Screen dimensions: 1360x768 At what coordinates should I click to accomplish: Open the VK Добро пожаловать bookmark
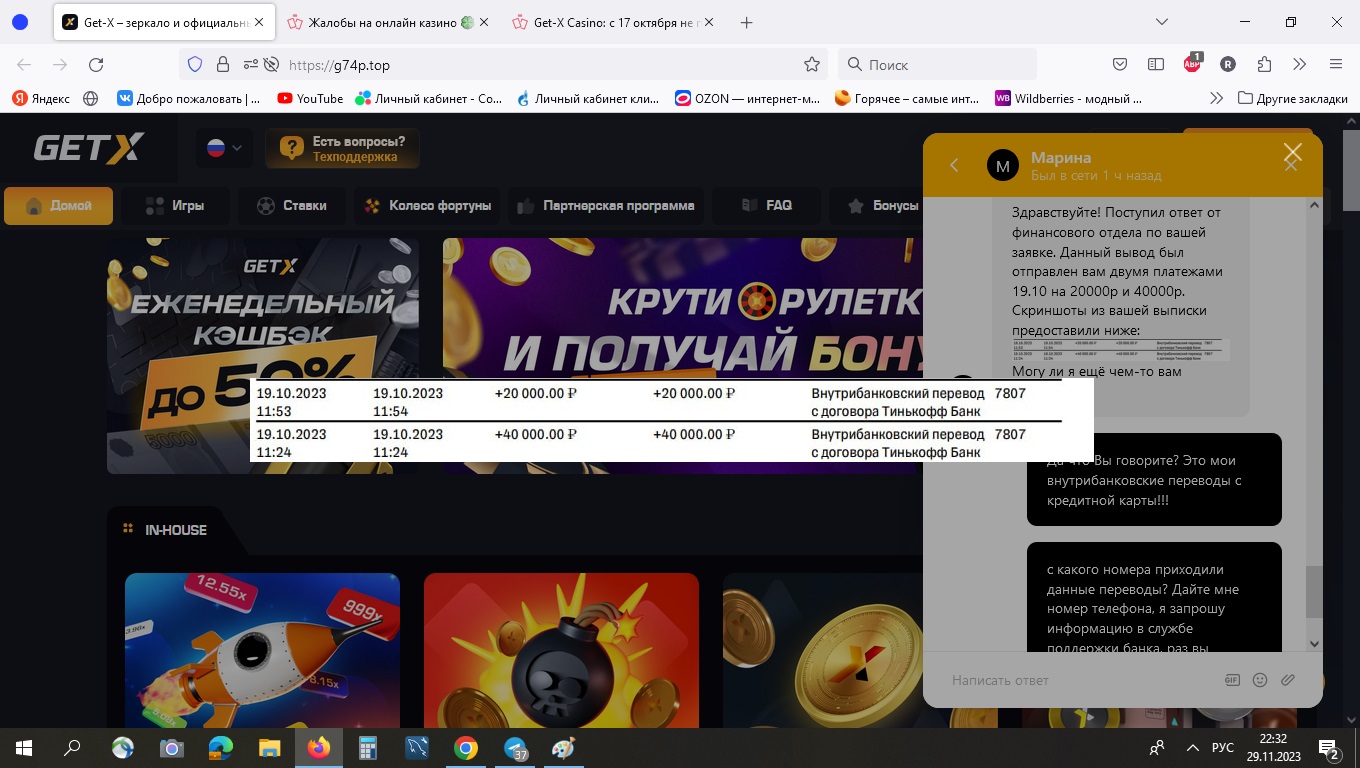(x=188, y=98)
